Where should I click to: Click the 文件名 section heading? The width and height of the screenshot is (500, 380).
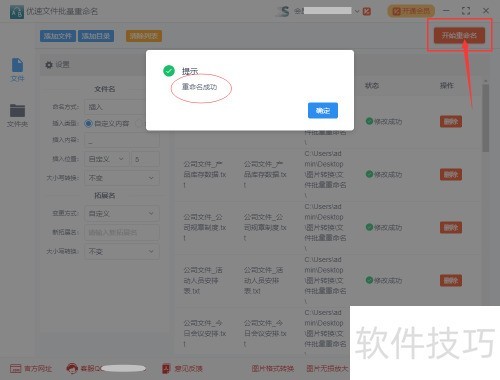[x=105, y=89]
